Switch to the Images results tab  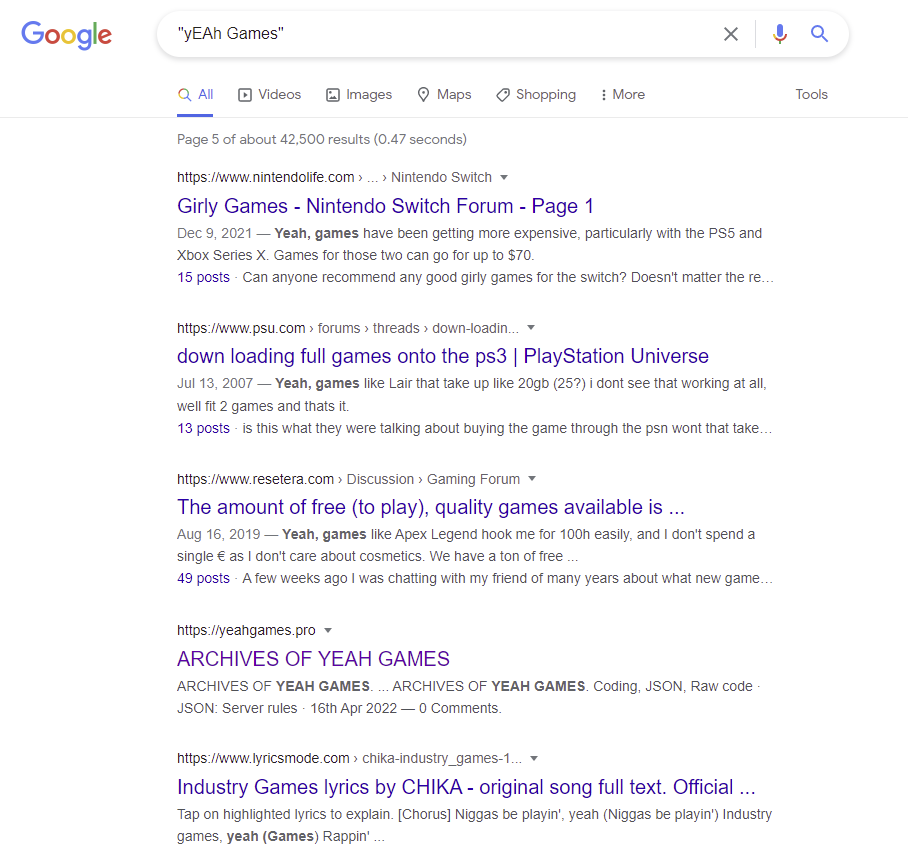pos(359,95)
